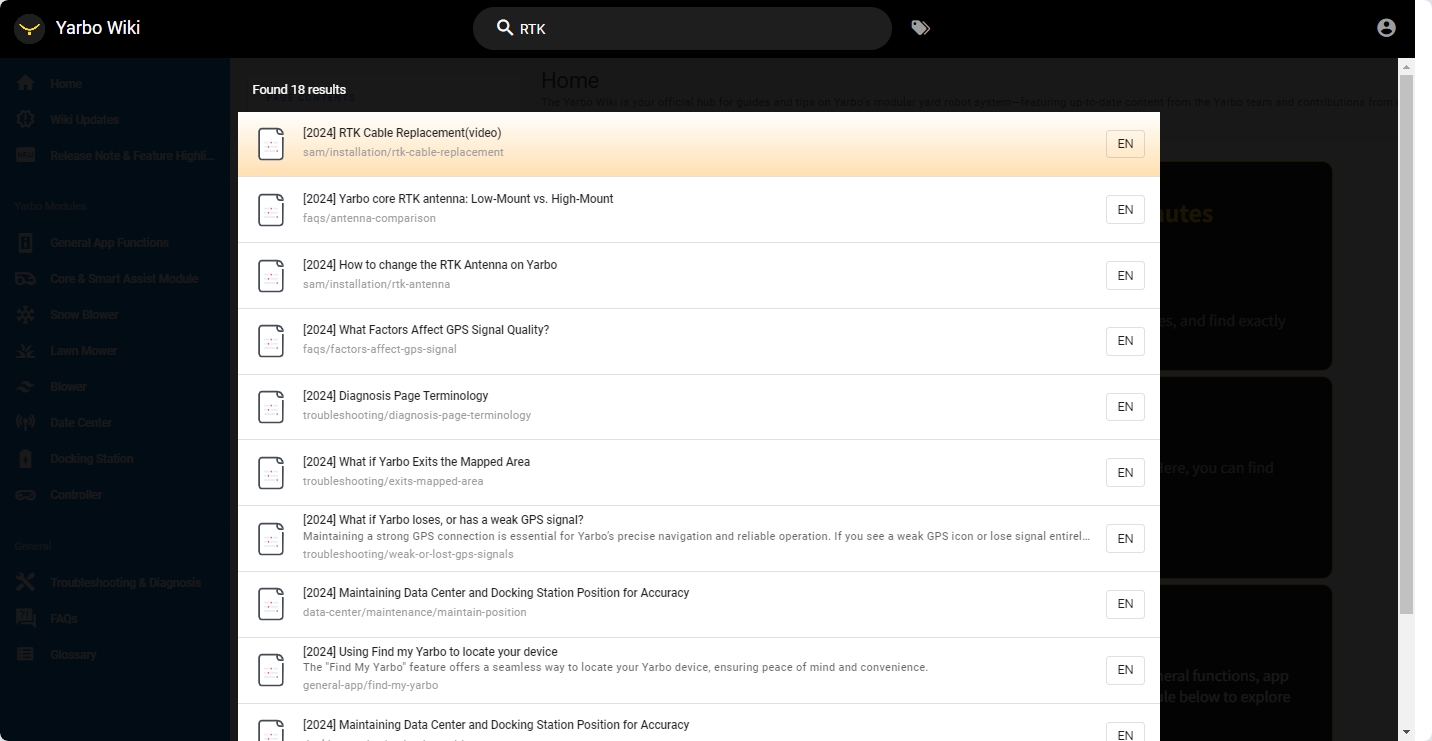Open Docking Station sidebar entry
The width and height of the screenshot is (1432, 741).
(115, 459)
